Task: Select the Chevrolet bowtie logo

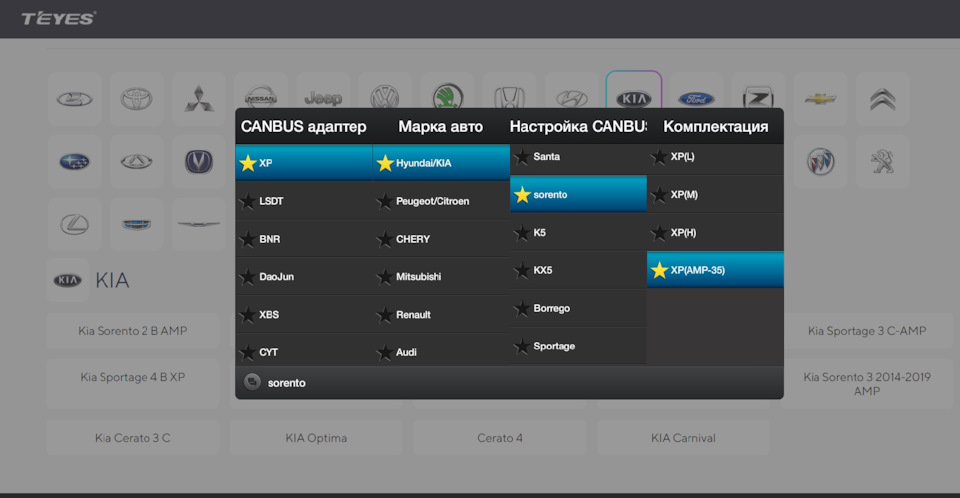Action: pos(820,99)
